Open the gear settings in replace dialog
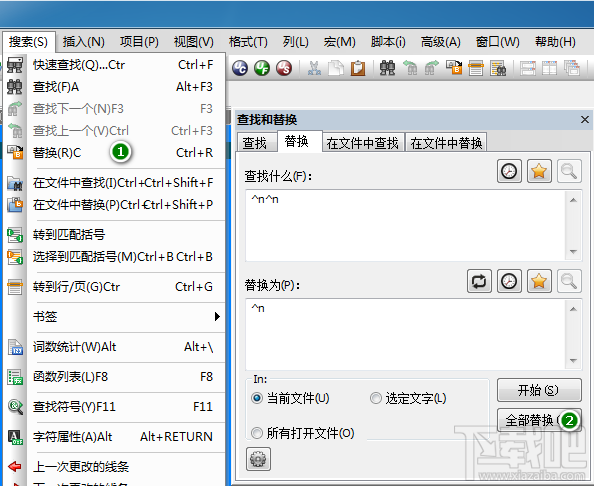Viewport: 594px width, 486px height. (258, 459)
